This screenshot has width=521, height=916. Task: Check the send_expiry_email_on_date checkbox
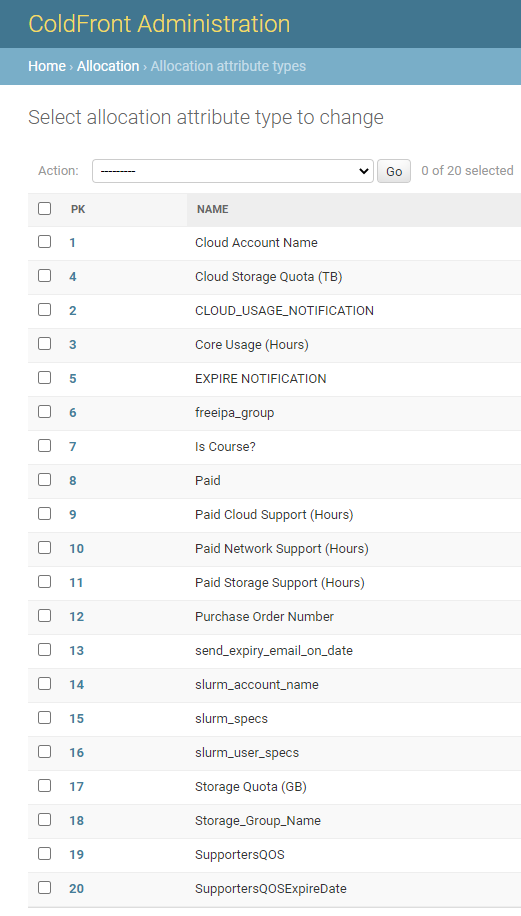pos(44,650)
